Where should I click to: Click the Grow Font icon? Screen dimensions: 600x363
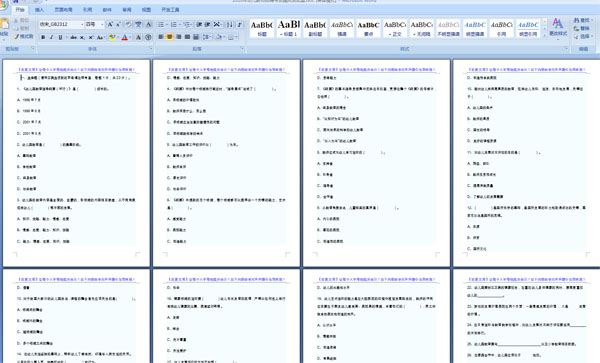point(110,24)
